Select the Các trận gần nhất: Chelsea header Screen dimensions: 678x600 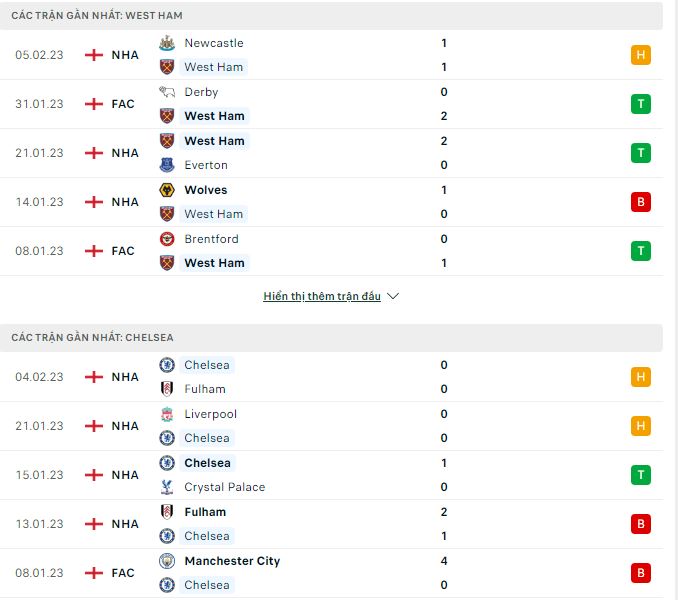pos(92,338)
